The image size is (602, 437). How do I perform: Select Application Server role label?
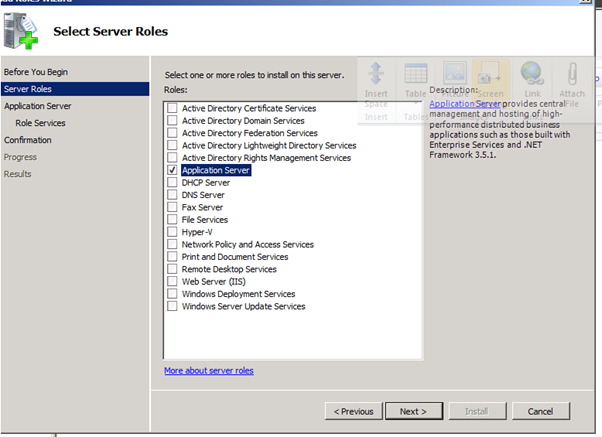coord(216,170)
